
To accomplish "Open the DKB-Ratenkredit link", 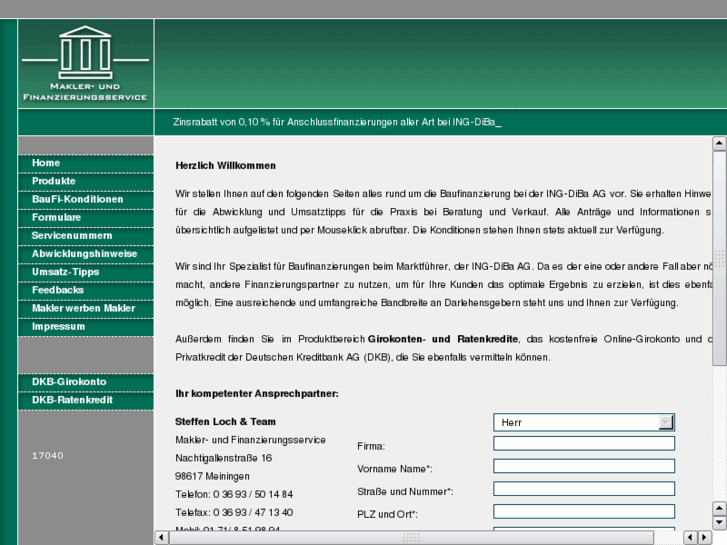I will click(86, 400).
